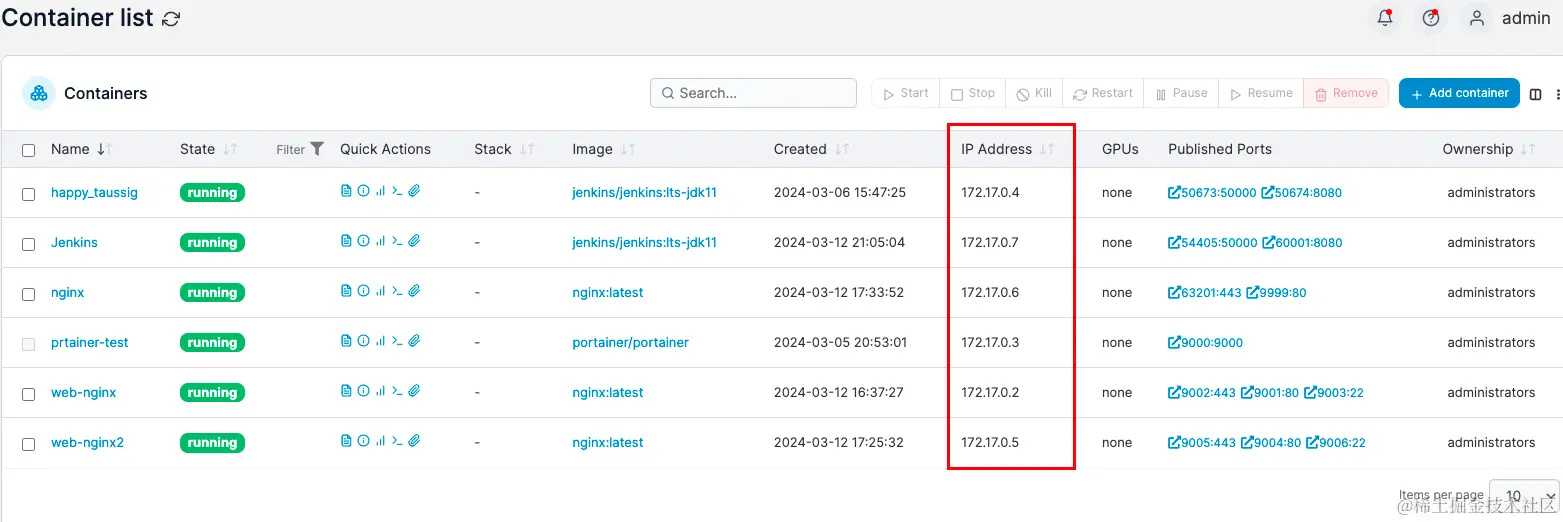This screenshot has width=1563, height=522.
Task: Toggle the select-all containers checkbox
Action: tap(29, 150)
